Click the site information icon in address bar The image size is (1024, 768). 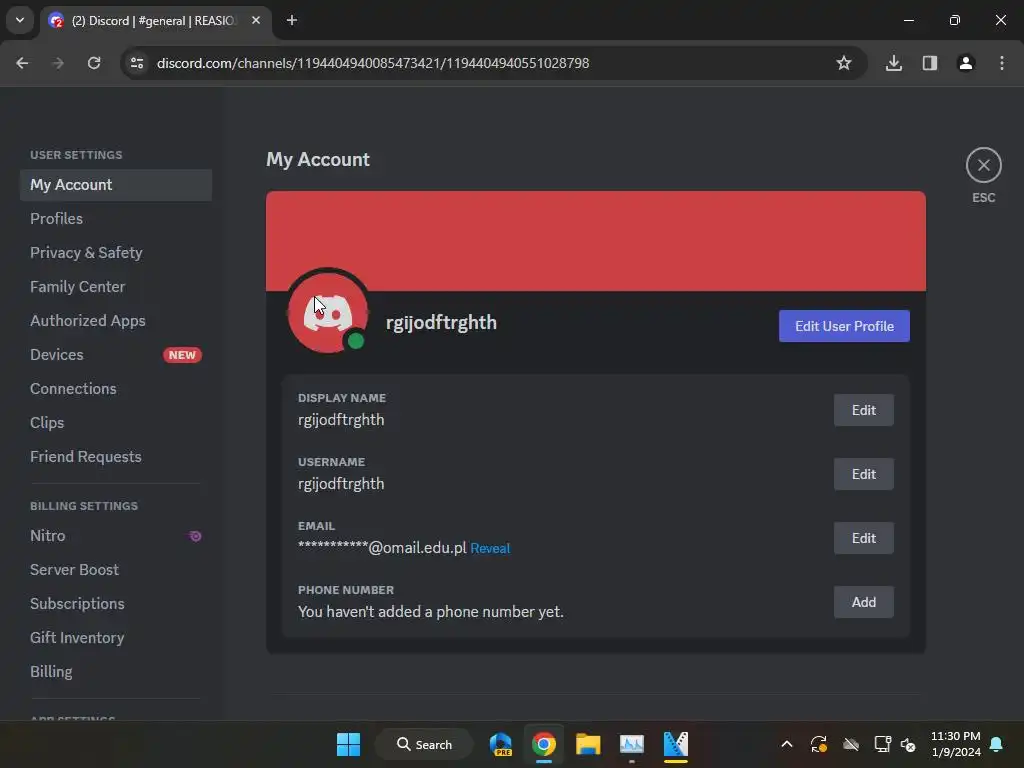(x=137, y=63)
